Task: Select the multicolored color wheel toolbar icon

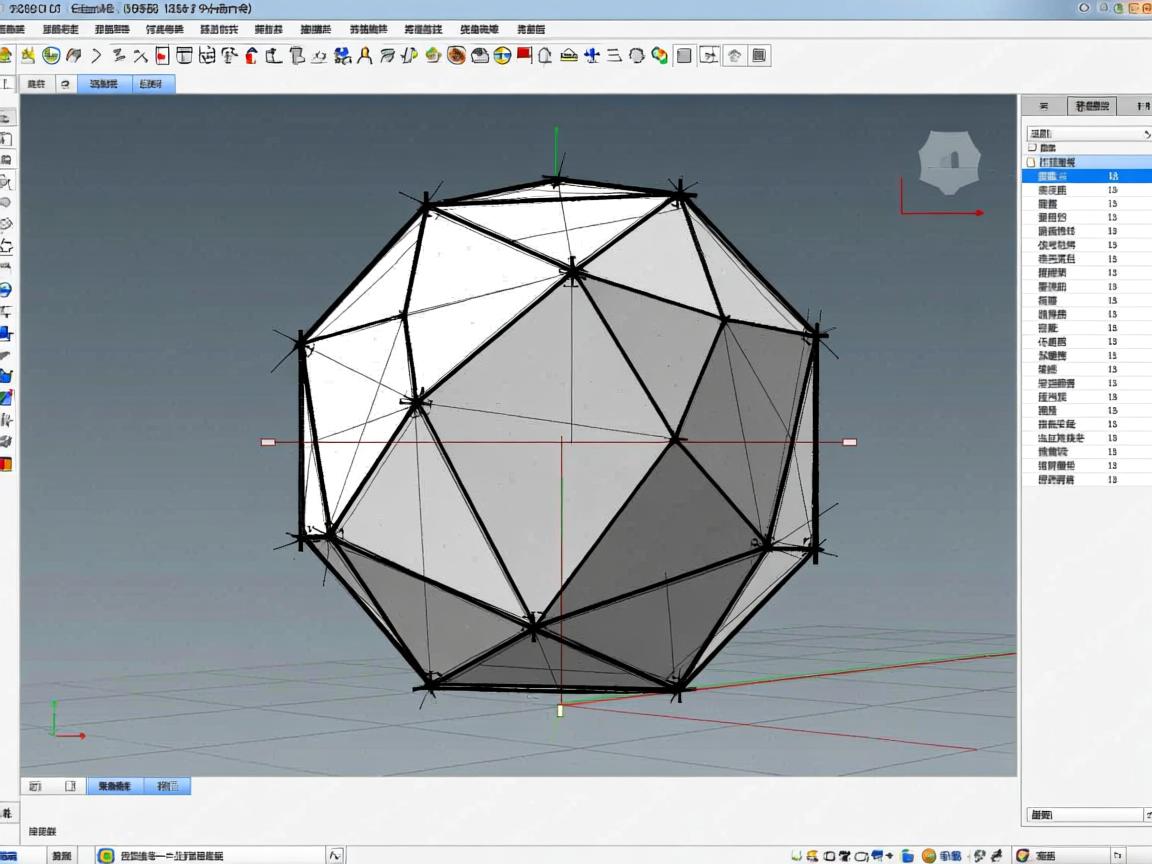Action: point(660,56)
